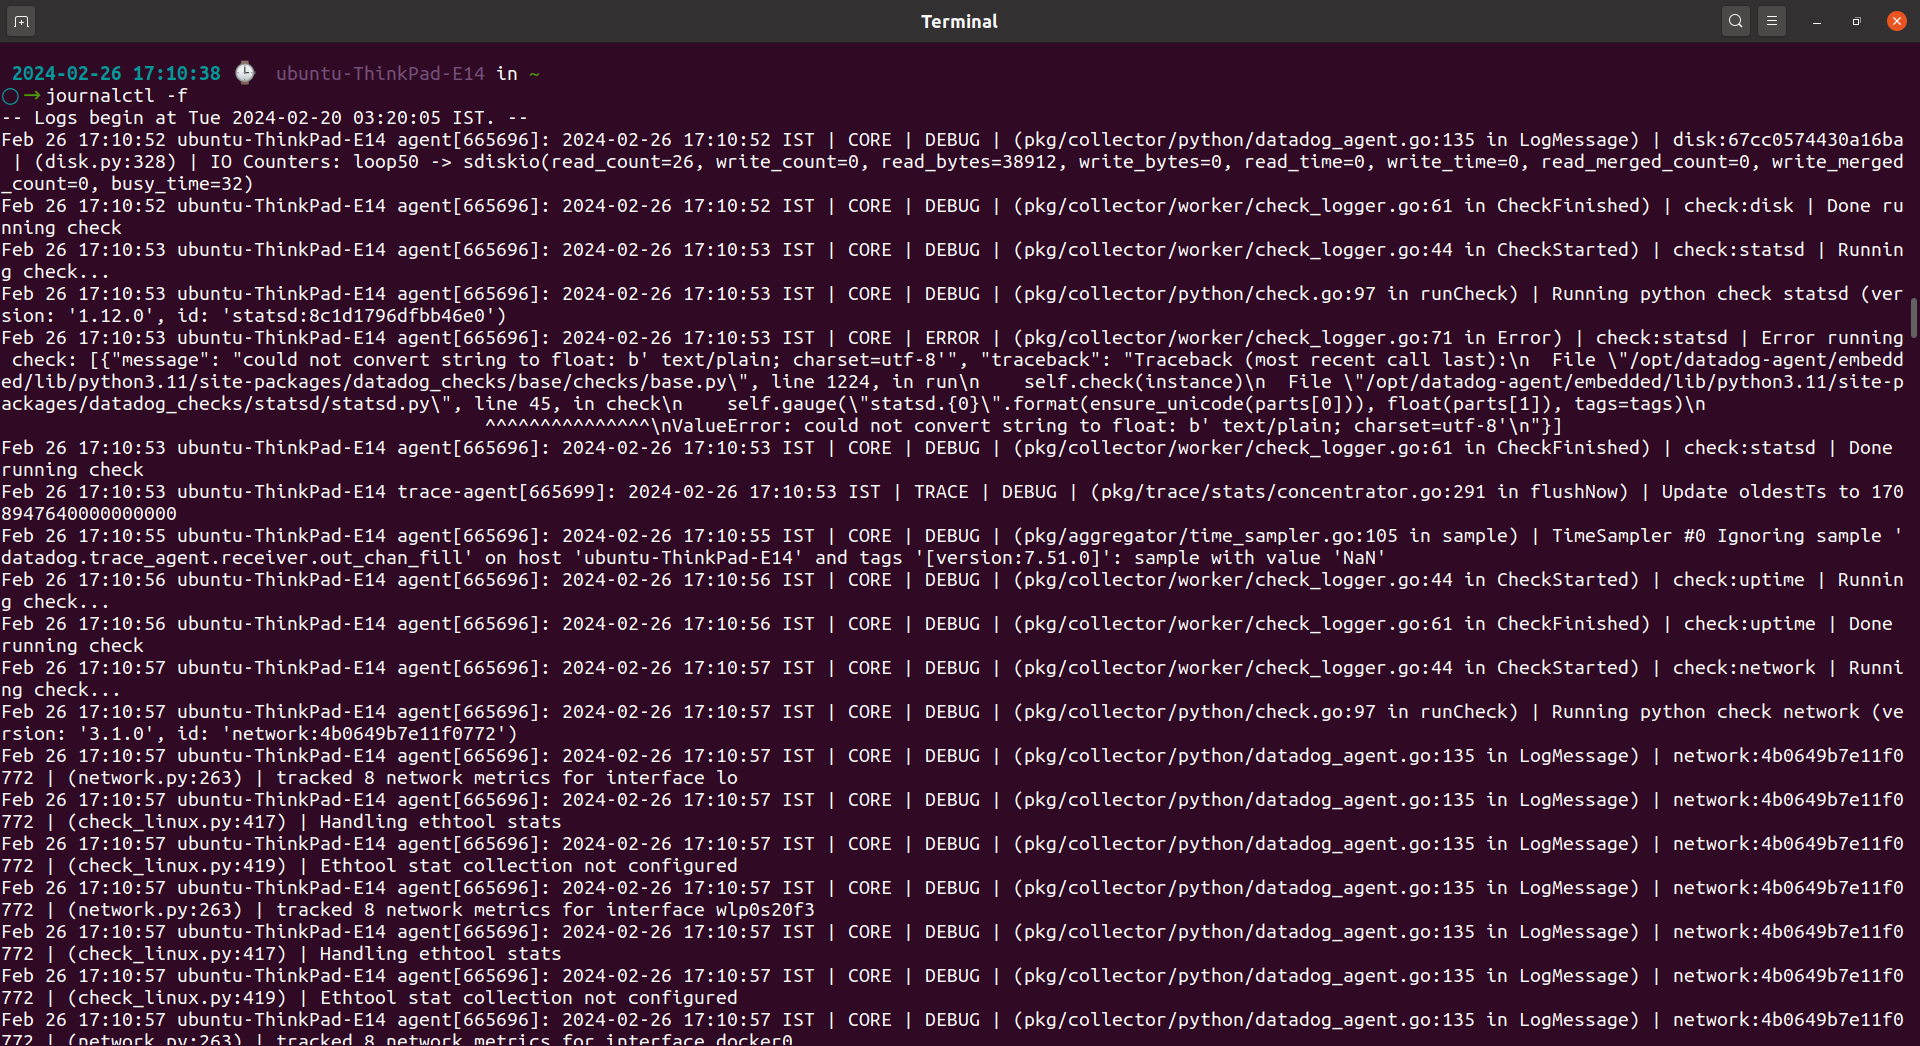Click 'check:disk' in CheckFinished line
Viewport: 1920px width, 1046px height.
[1739, 206]
